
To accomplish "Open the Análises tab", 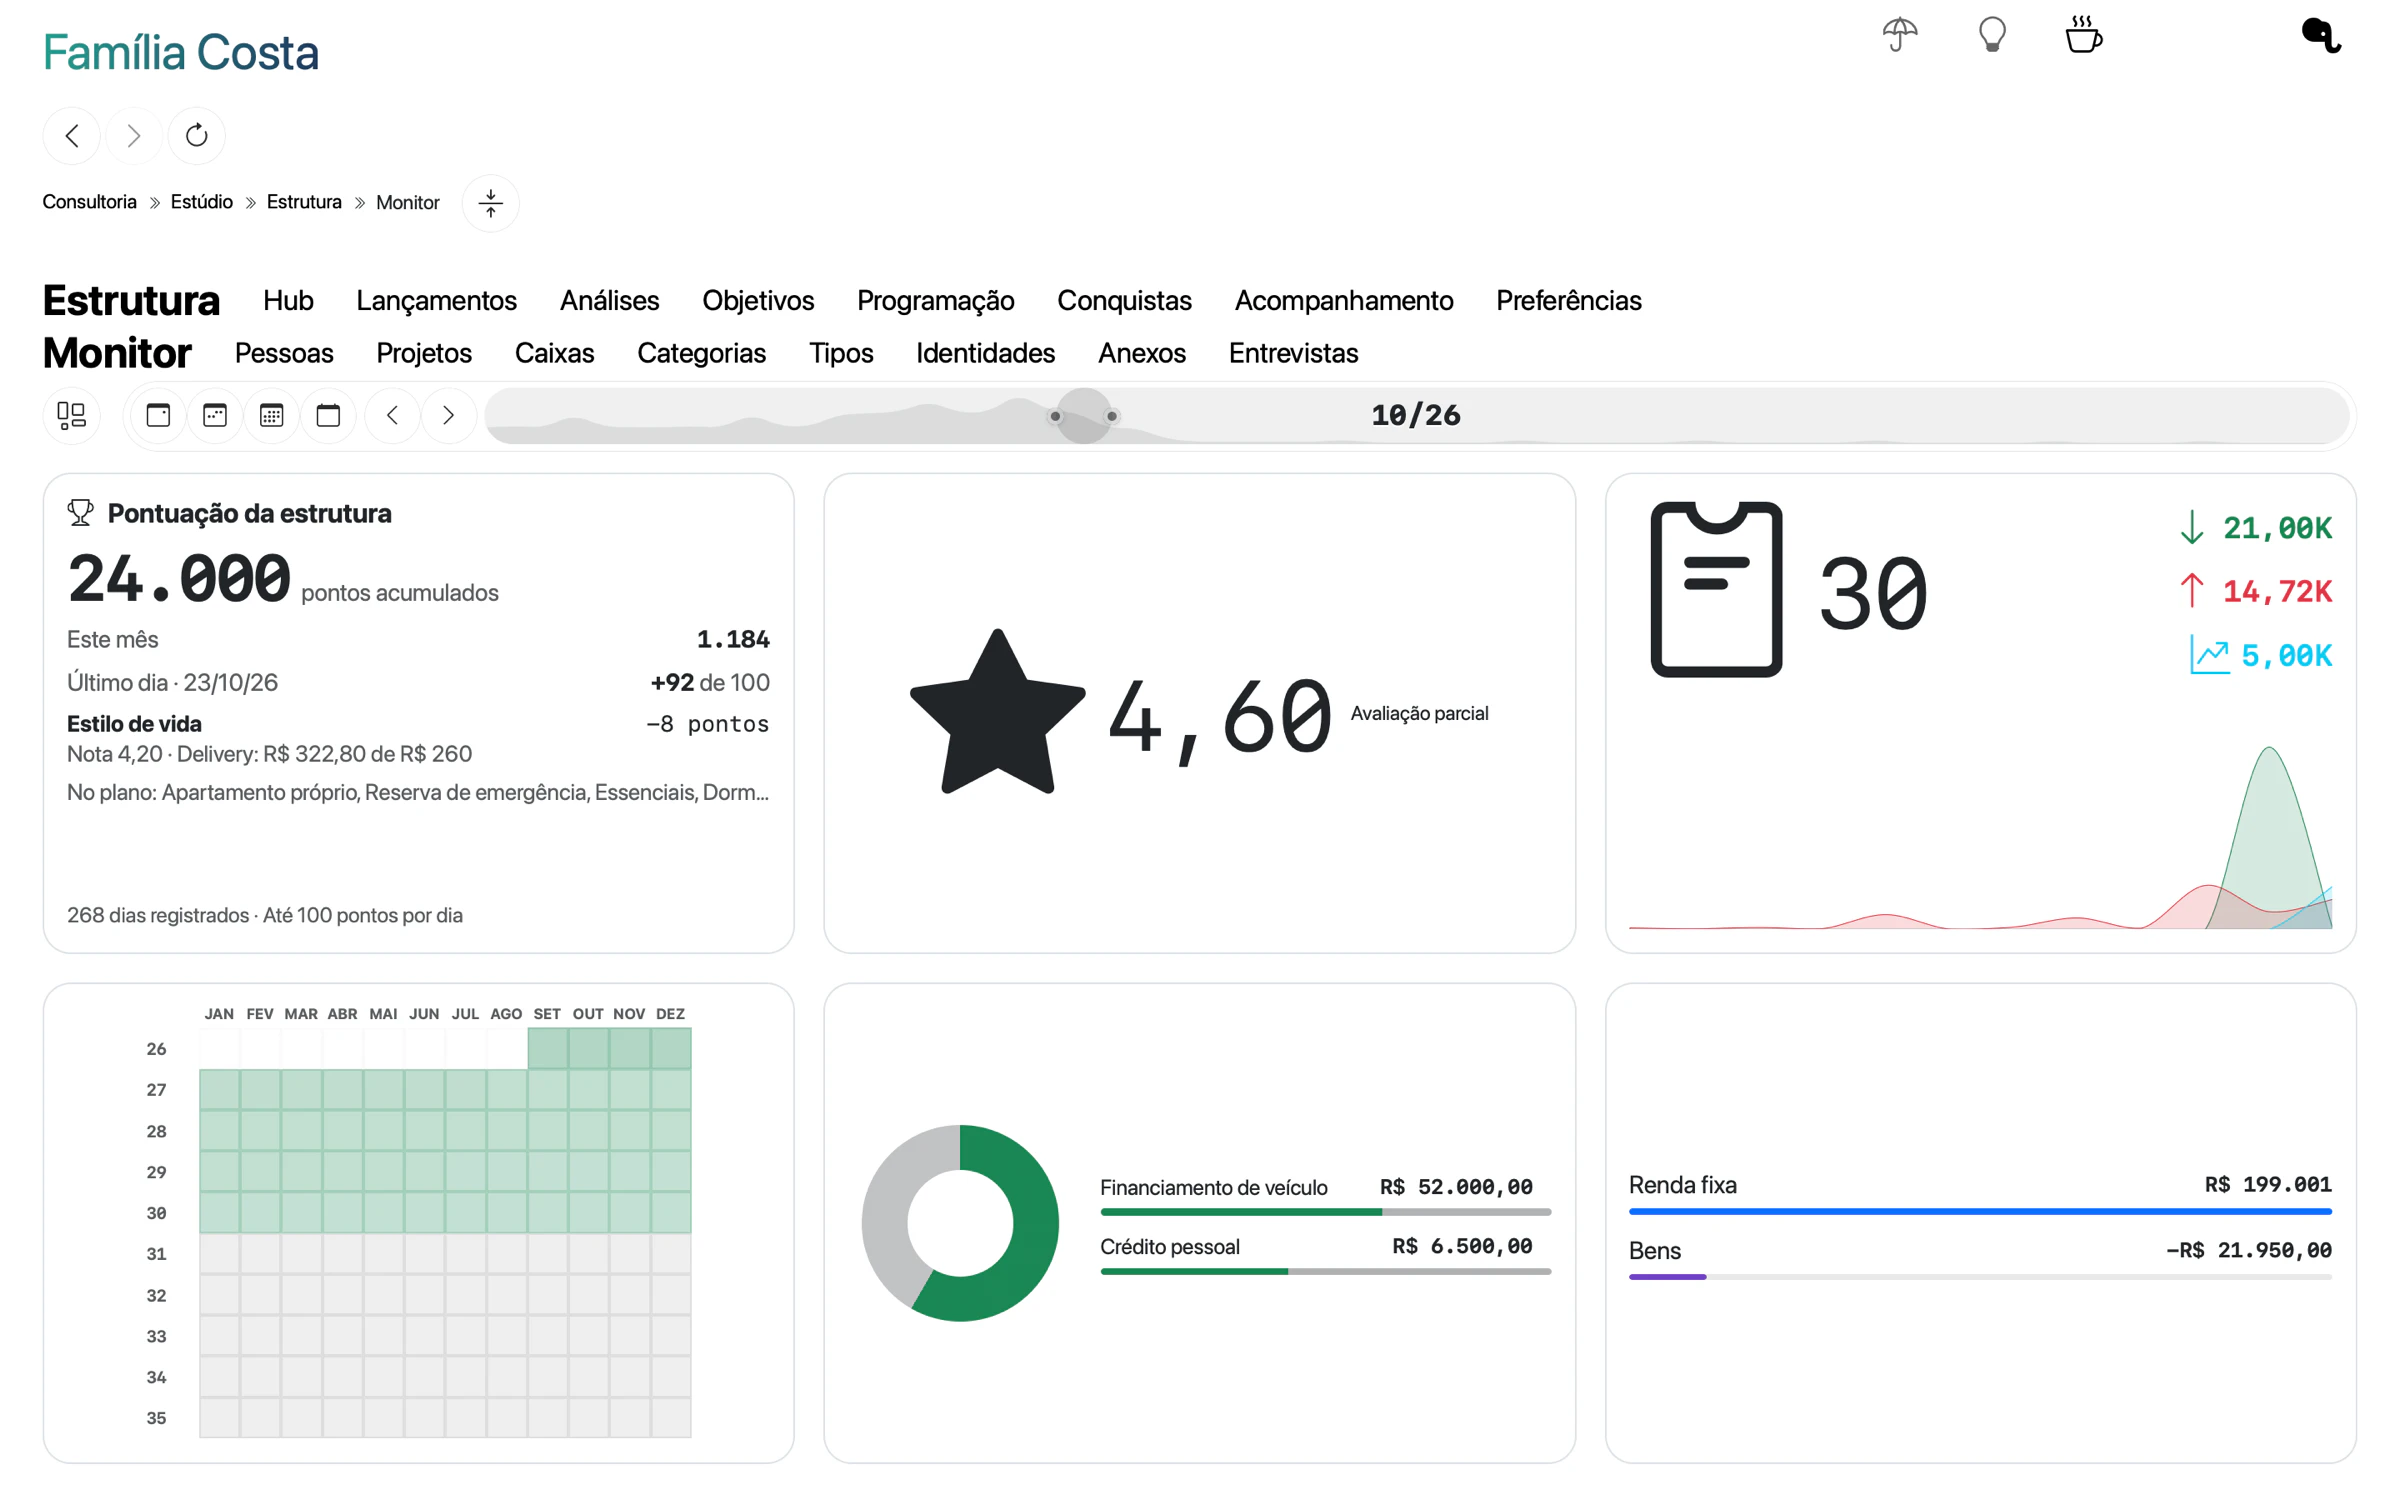I will tap(609, 300).
